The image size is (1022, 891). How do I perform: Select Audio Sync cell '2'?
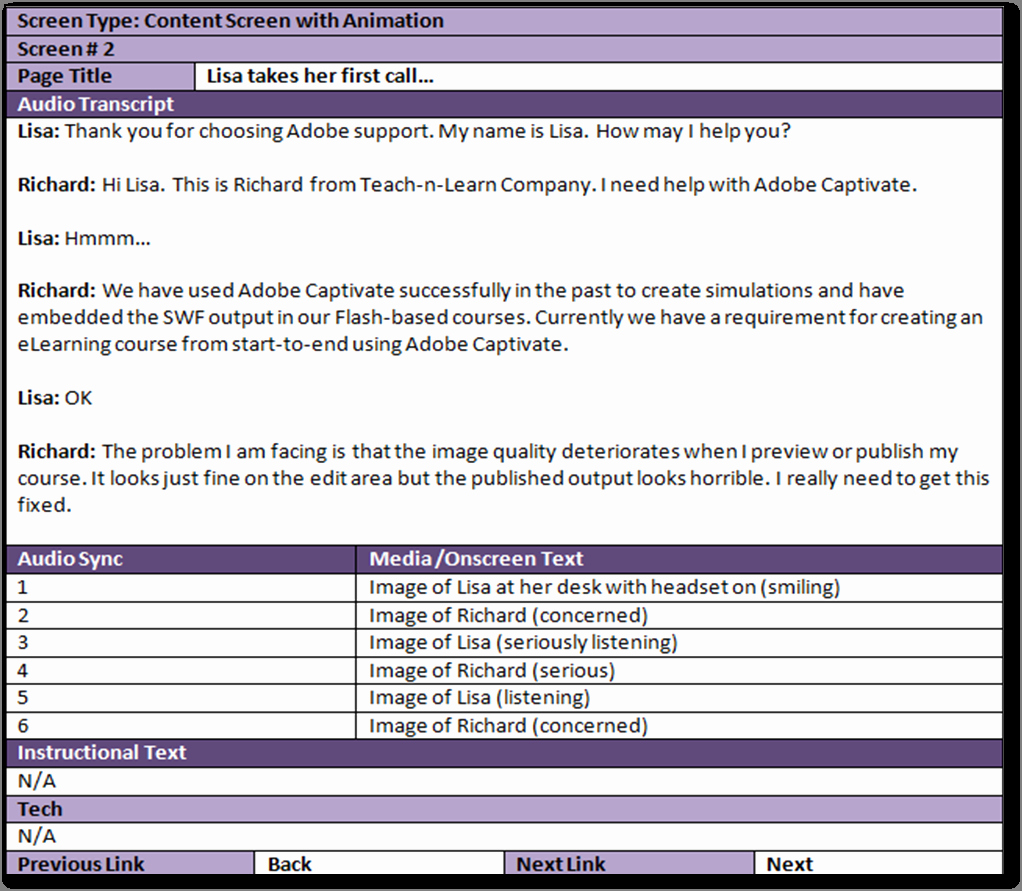click(x=181, y=615)
